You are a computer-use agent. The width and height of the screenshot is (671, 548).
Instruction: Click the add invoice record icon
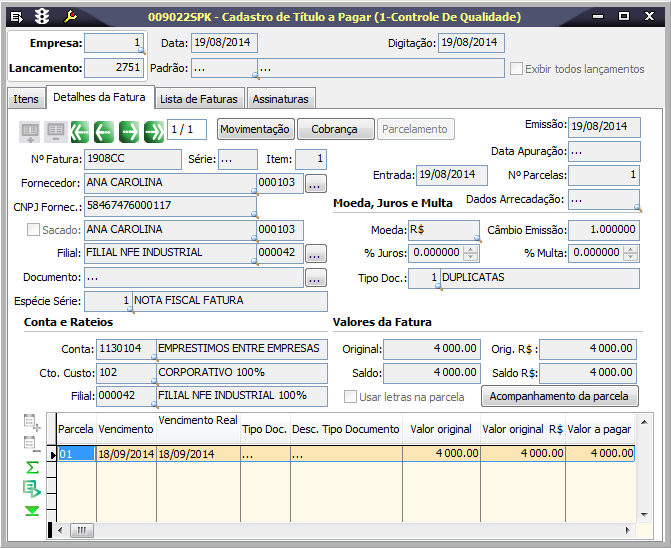pos(30,131)
